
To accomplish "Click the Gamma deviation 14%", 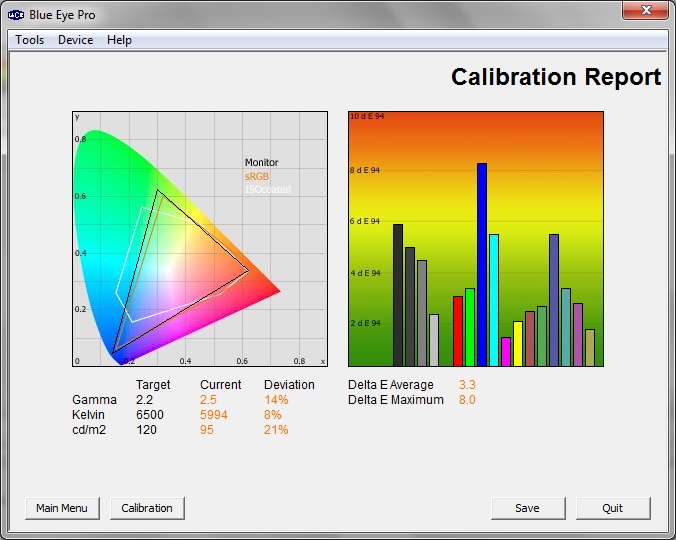I will (x=276, y=400).
